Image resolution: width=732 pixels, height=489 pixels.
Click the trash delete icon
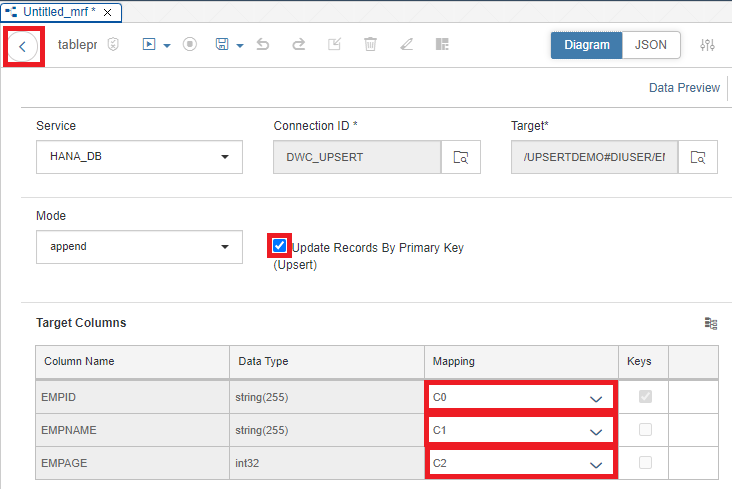pos(370,44)
